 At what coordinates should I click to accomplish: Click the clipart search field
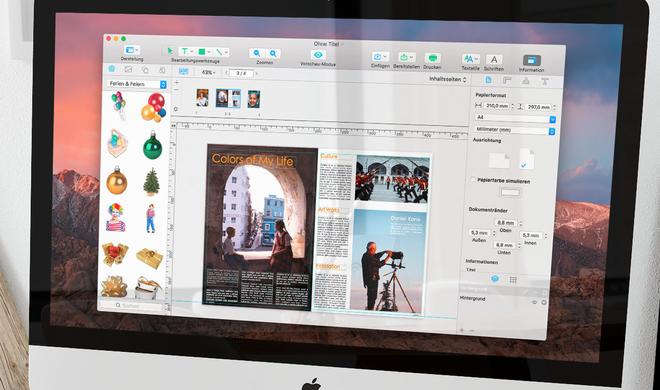tap(131, 305)
